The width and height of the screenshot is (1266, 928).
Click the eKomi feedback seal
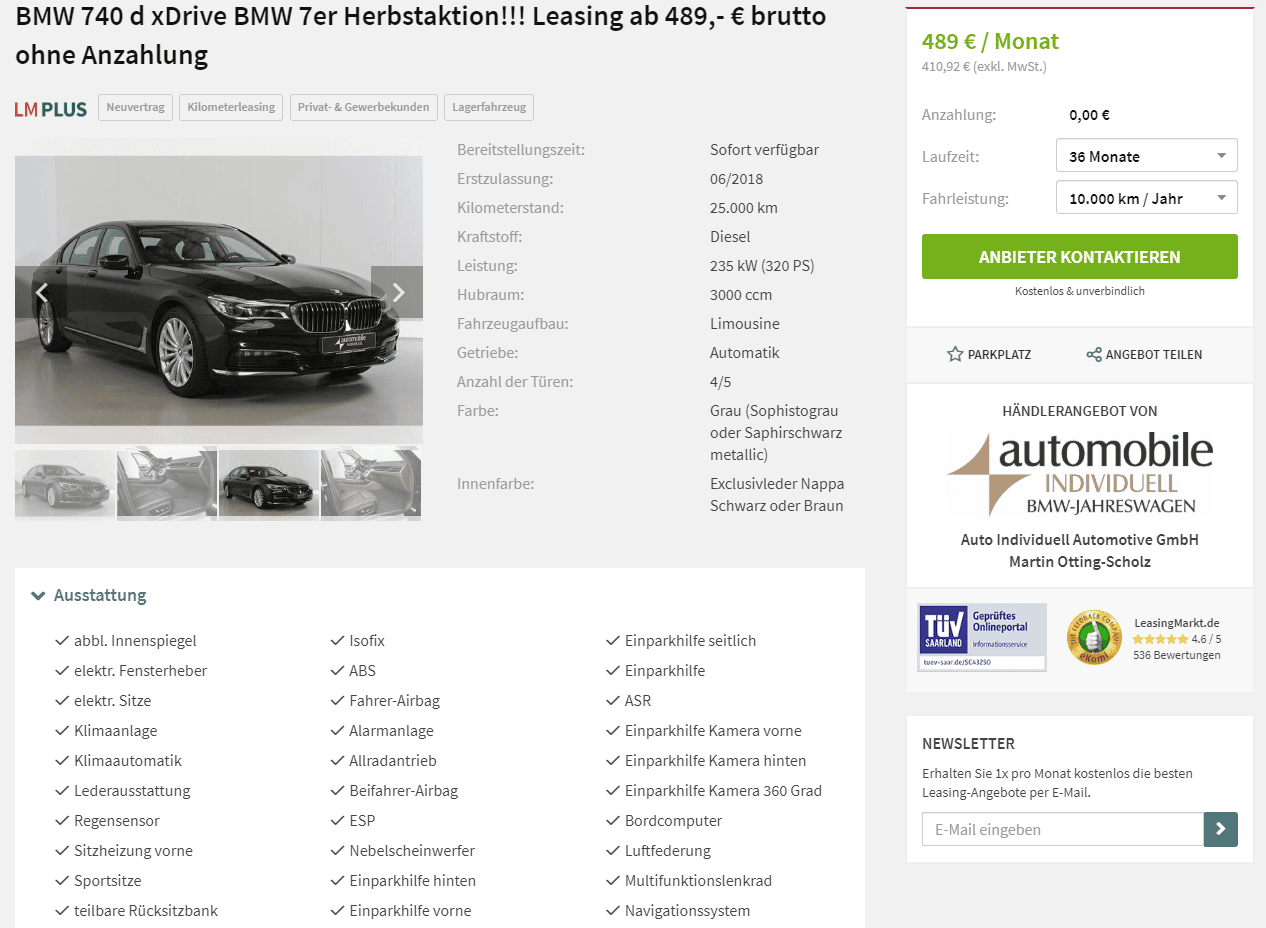click(x=1094, y=638)
